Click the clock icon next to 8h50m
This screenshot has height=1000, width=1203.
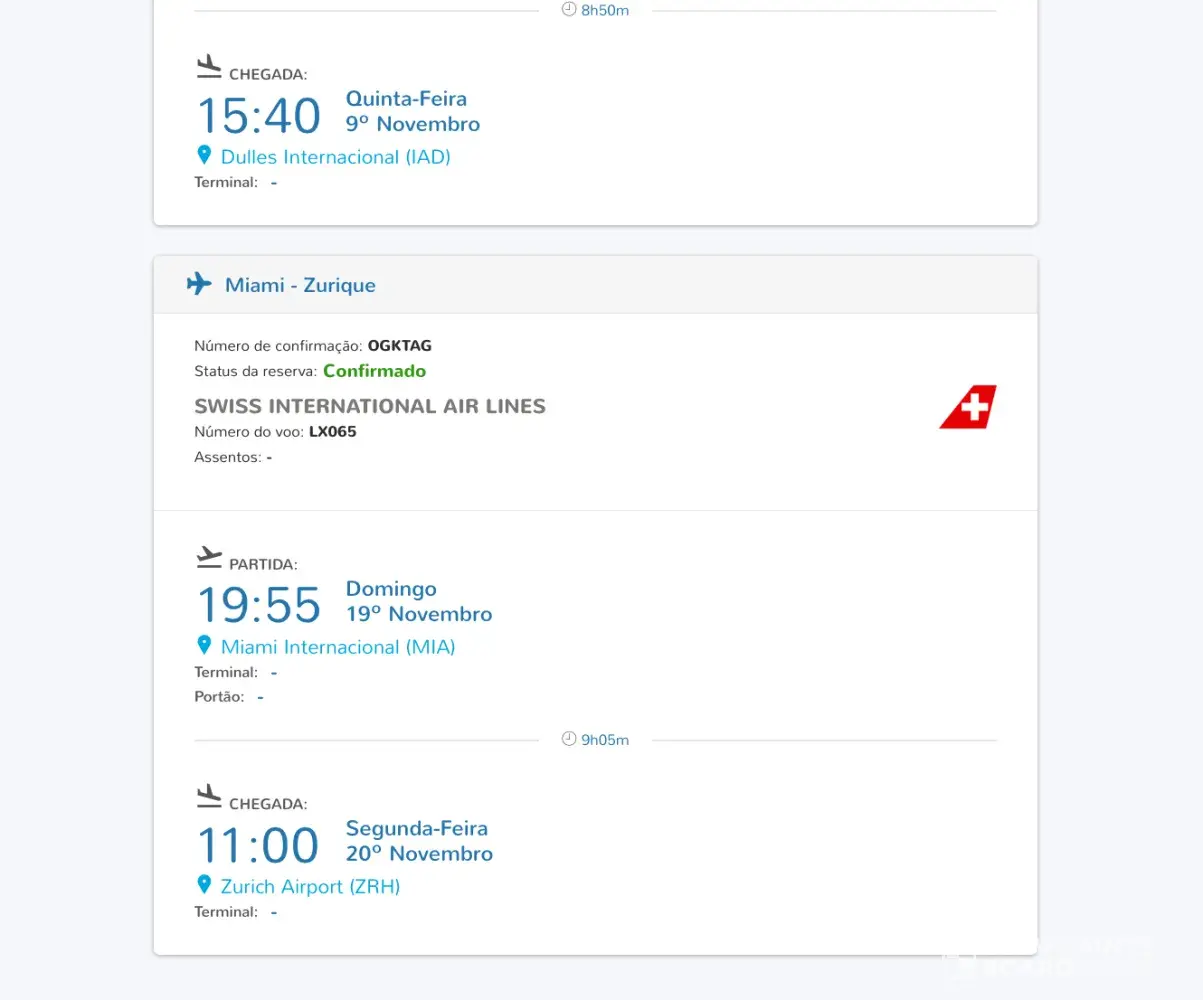[x=569, y=9]
